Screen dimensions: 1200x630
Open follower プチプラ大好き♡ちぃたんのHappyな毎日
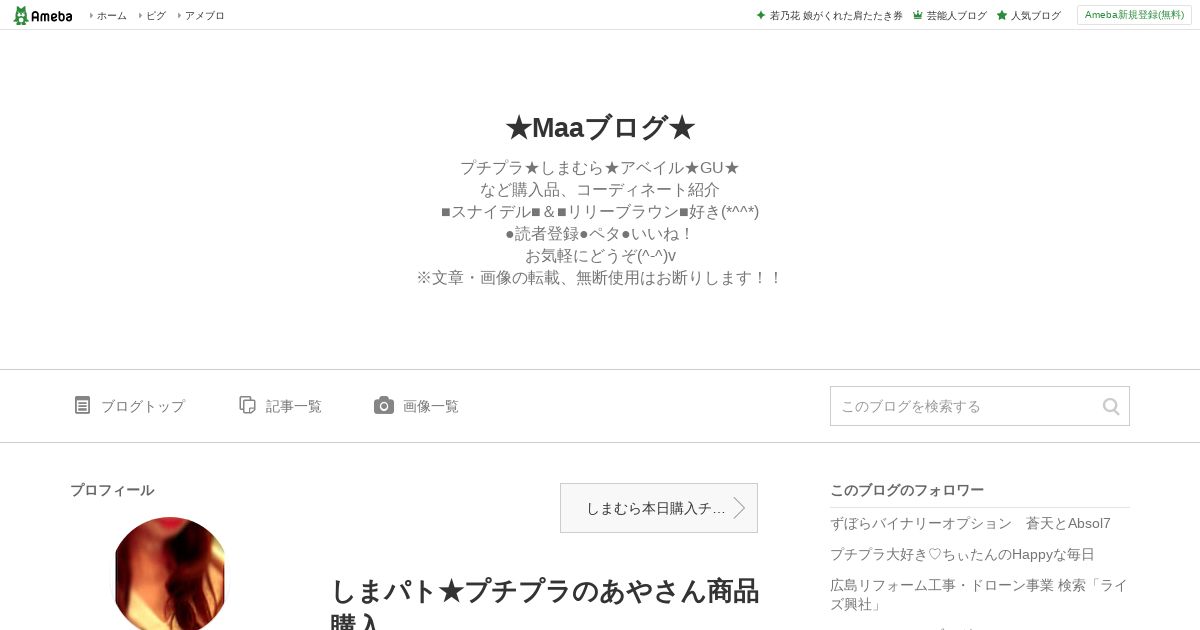[962, 554]
